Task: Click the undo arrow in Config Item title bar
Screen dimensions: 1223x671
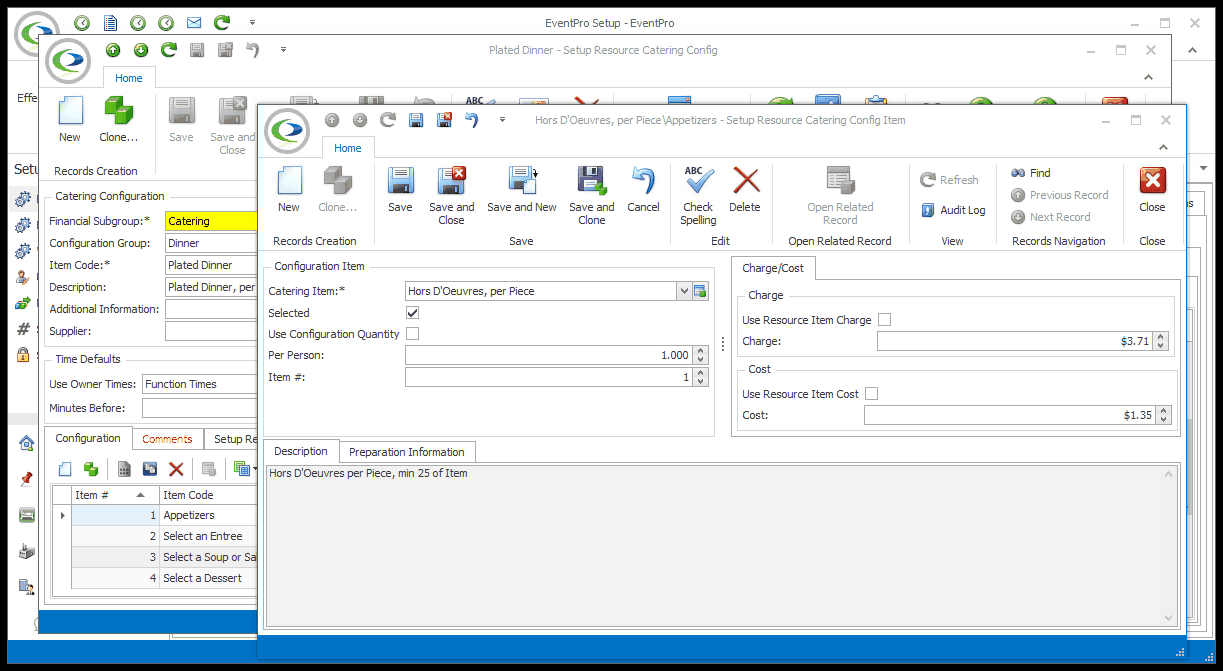Action: tap(471, 120)
